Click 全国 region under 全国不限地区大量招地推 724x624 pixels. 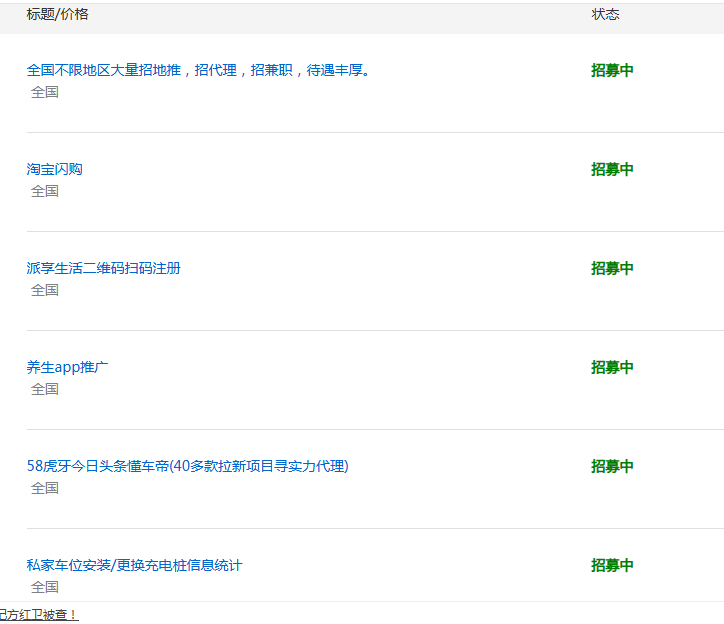coord(45,92)
